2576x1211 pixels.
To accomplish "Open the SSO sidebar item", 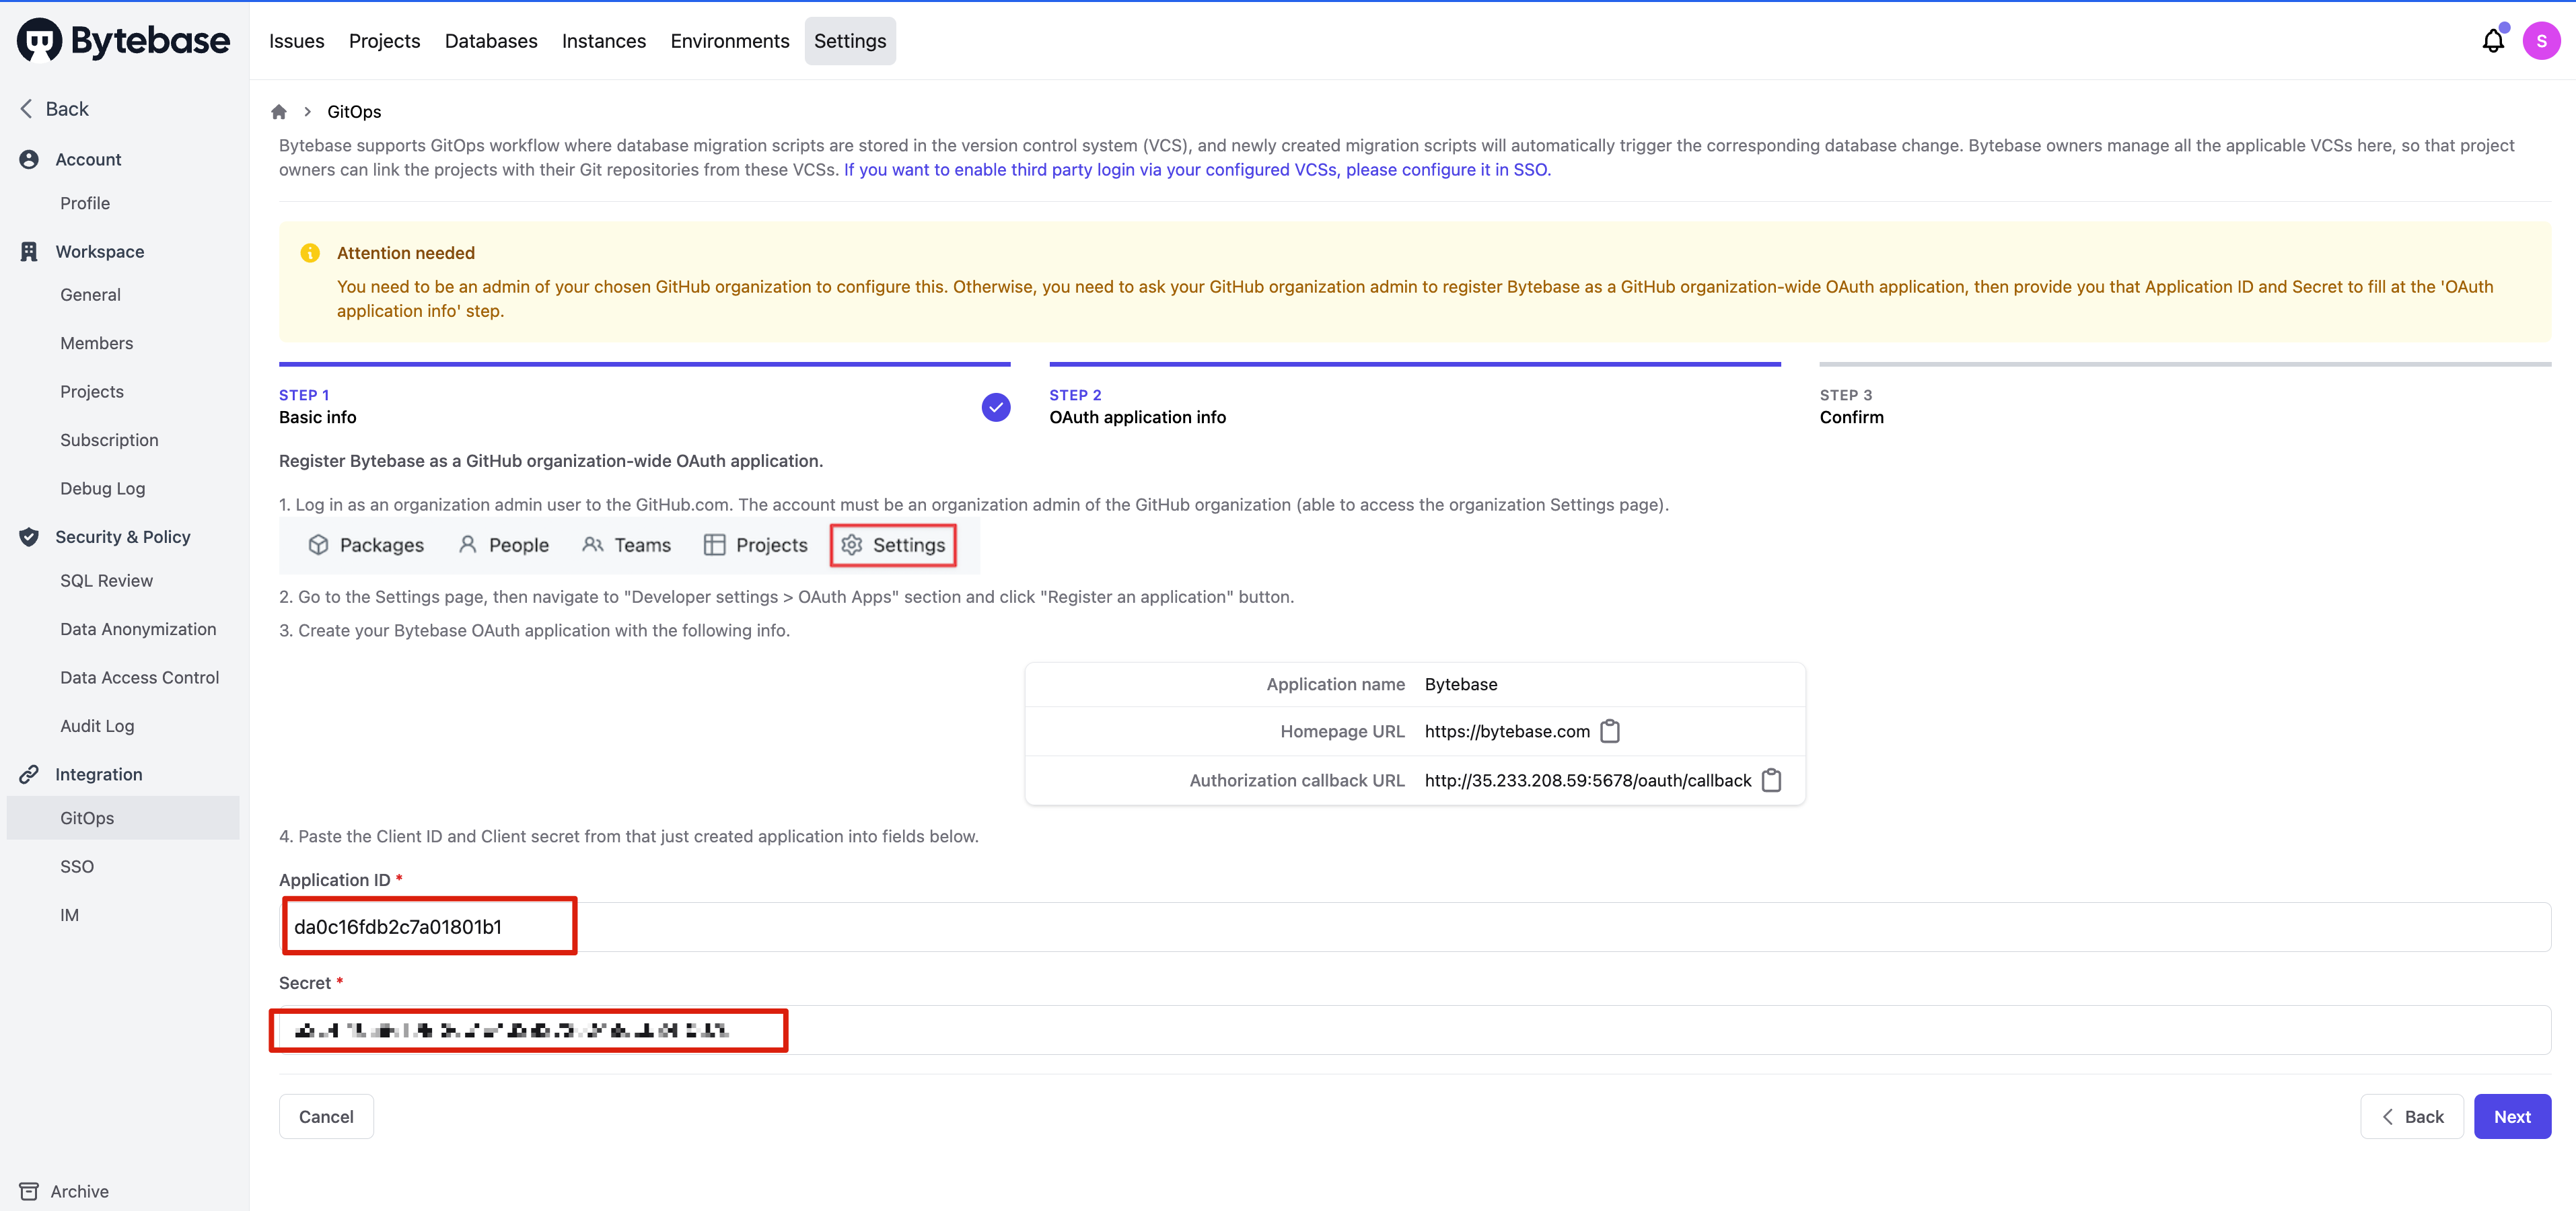I will 77,866.
